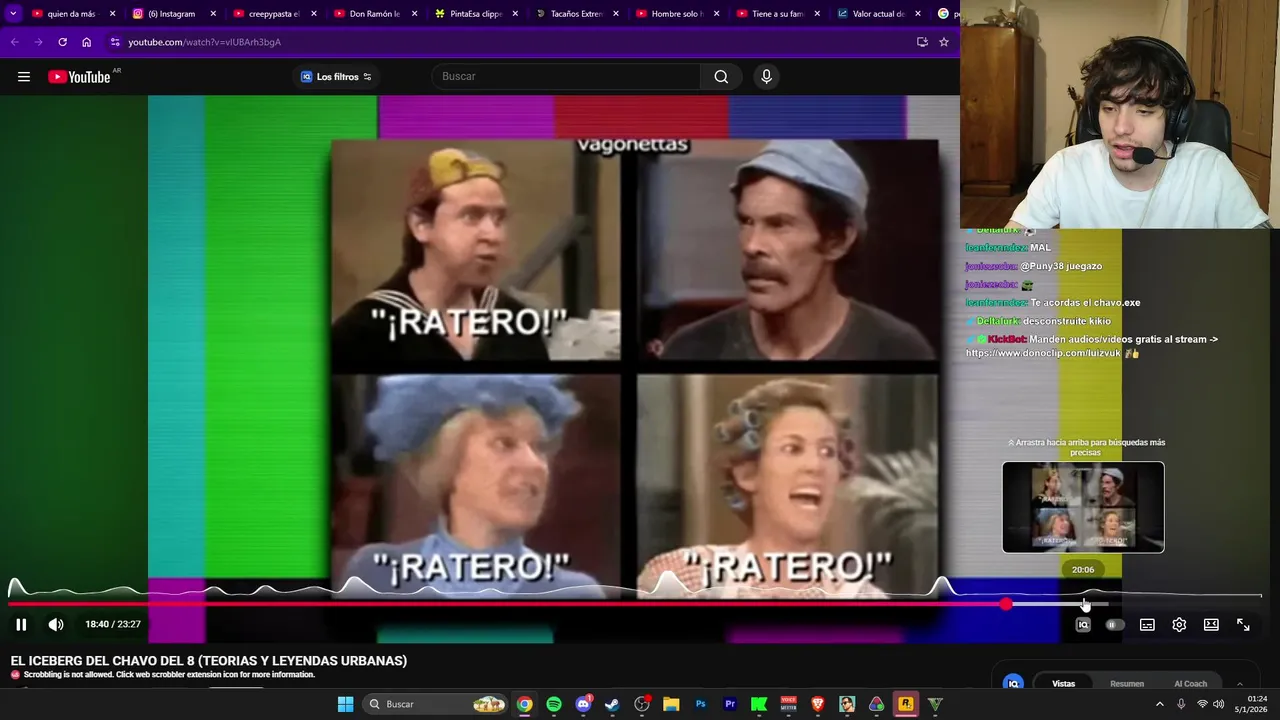Open Kick app from the taskbar
Viewport: 1280px width, 720px height.
pyautogui.click(x=759, y=704)
